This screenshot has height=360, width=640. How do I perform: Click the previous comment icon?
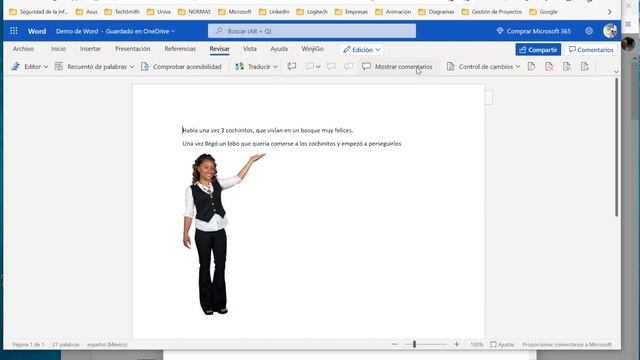(x=331, y=66)
